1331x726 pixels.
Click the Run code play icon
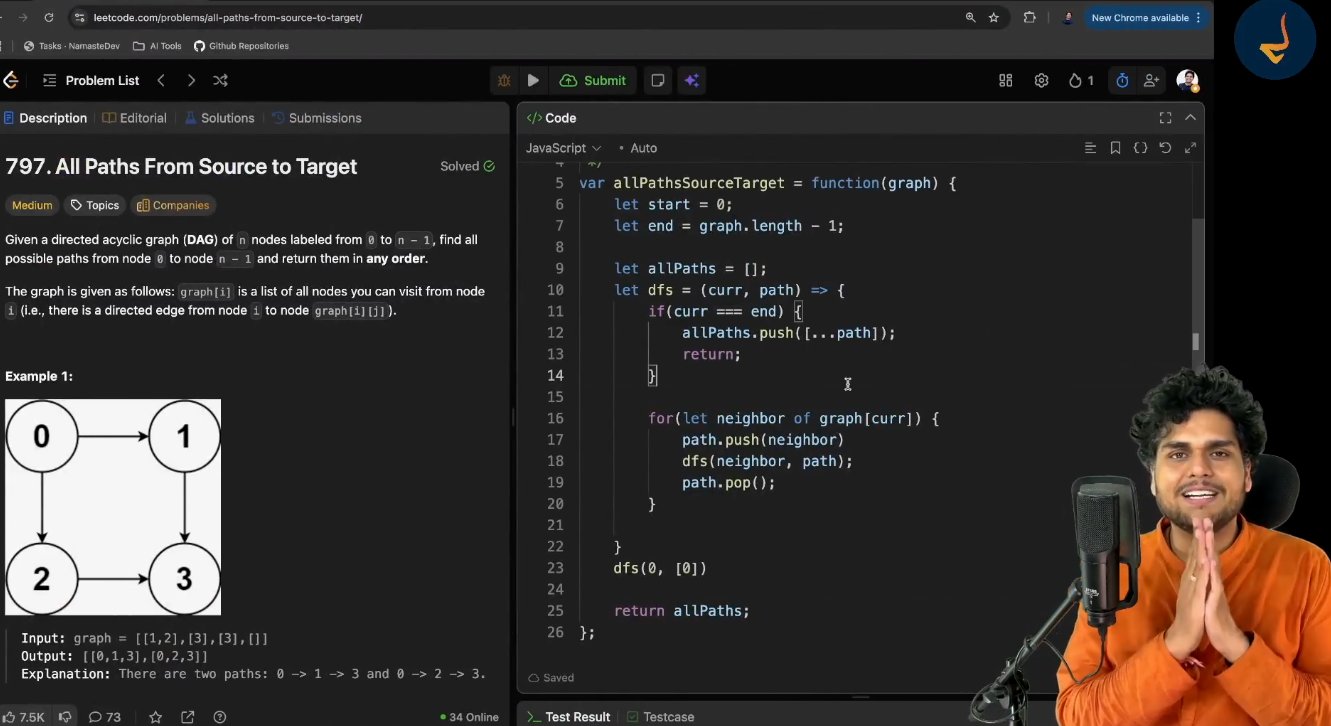point(533,81)
